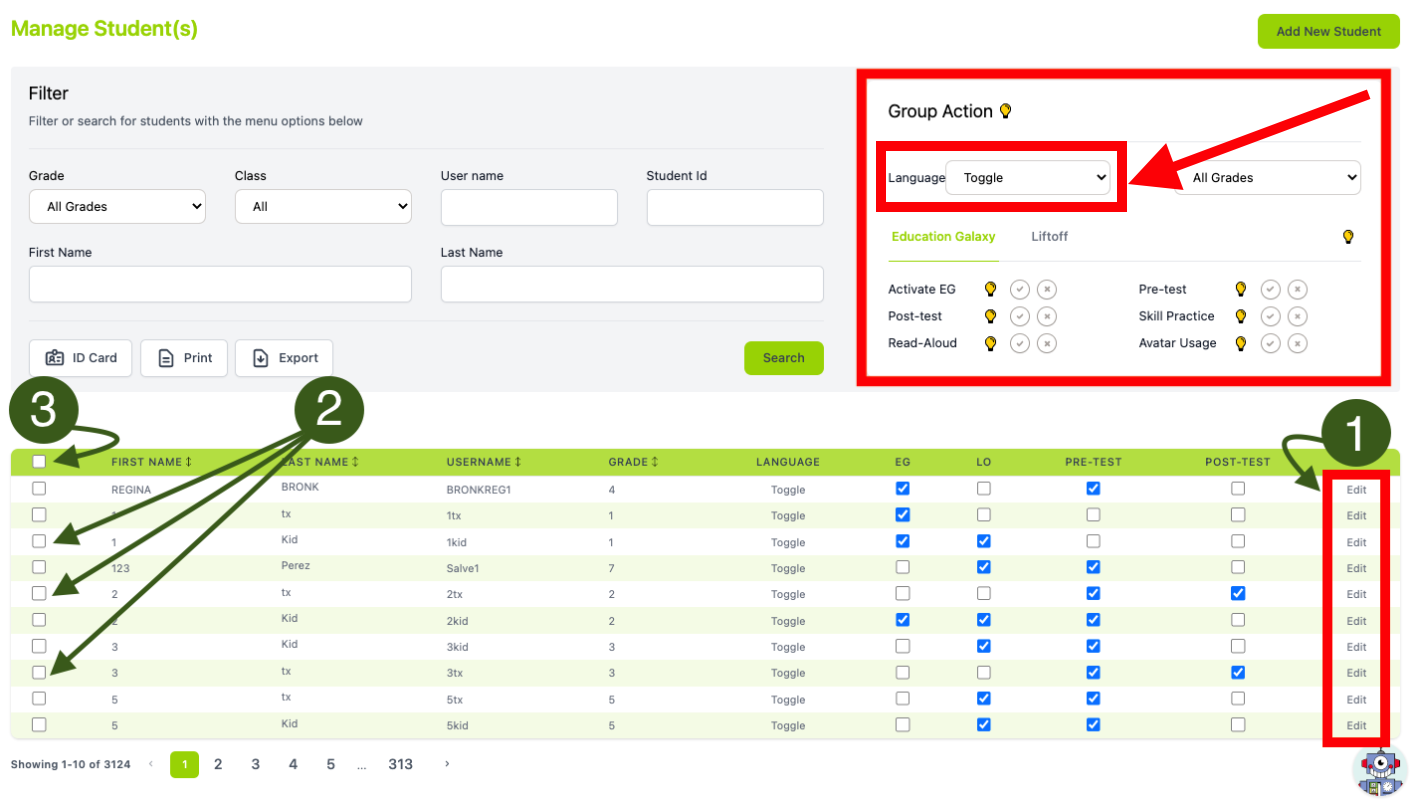Switch to the Liftoff tab
This screenshot has height=800, width=1412.
(1049, 237)
